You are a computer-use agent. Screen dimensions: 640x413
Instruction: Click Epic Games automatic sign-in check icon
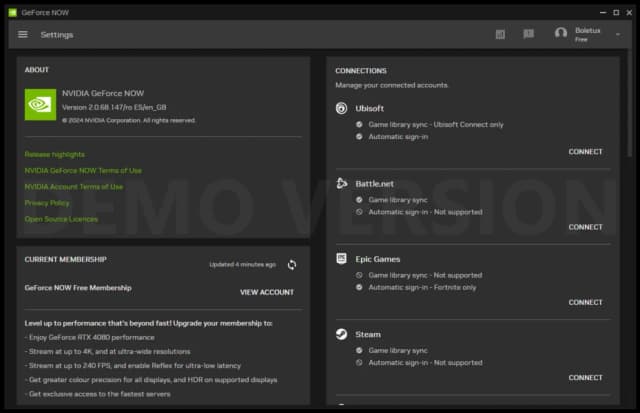(359, 287)
